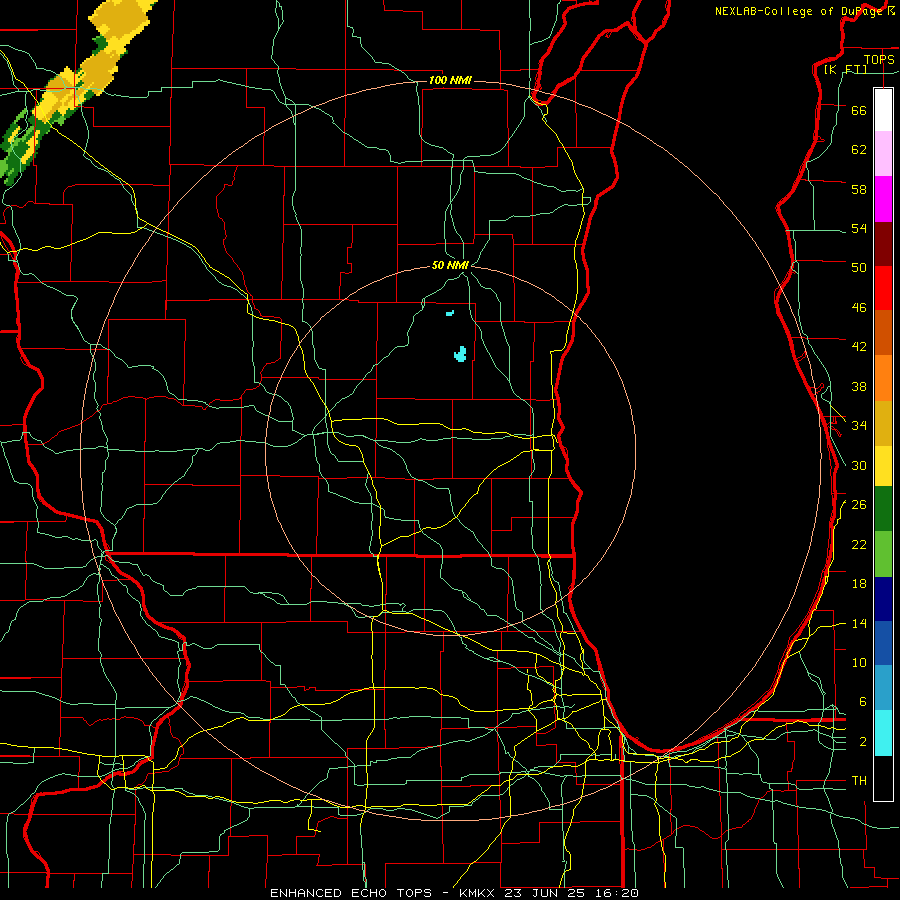Click the light blue legend swatch
The width and height of the screenshot is (900, 900).
(883, 687)
